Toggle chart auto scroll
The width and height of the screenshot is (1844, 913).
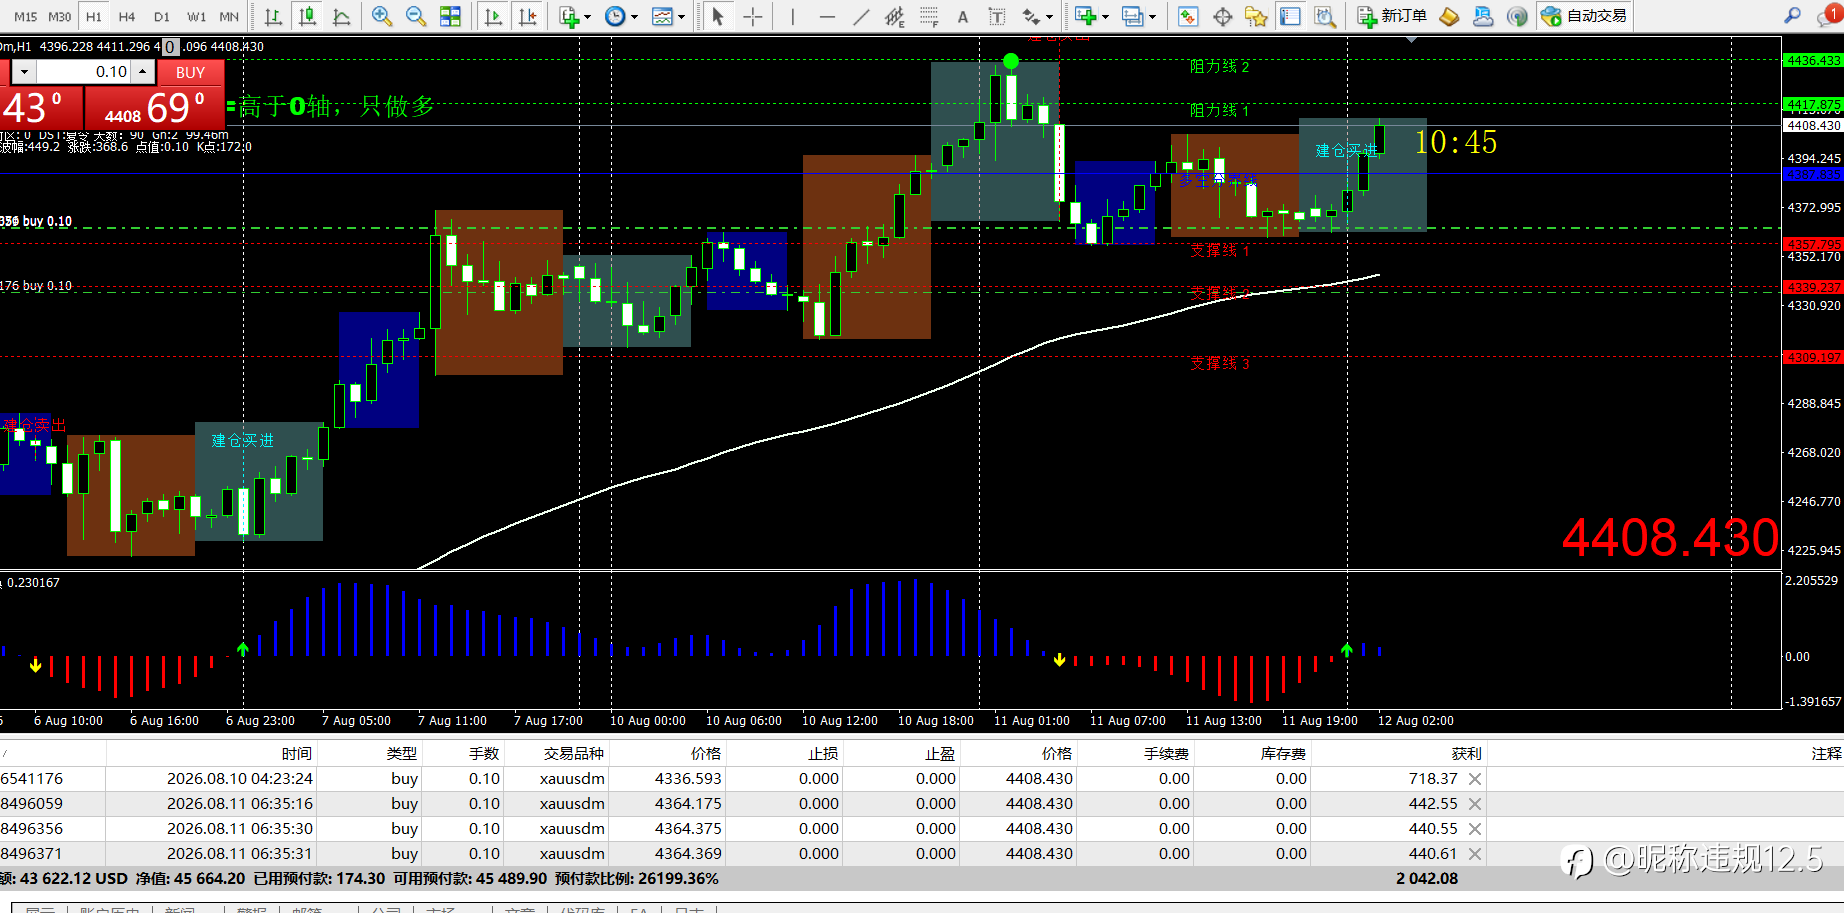pyautogui.click(x=493, y=16)
